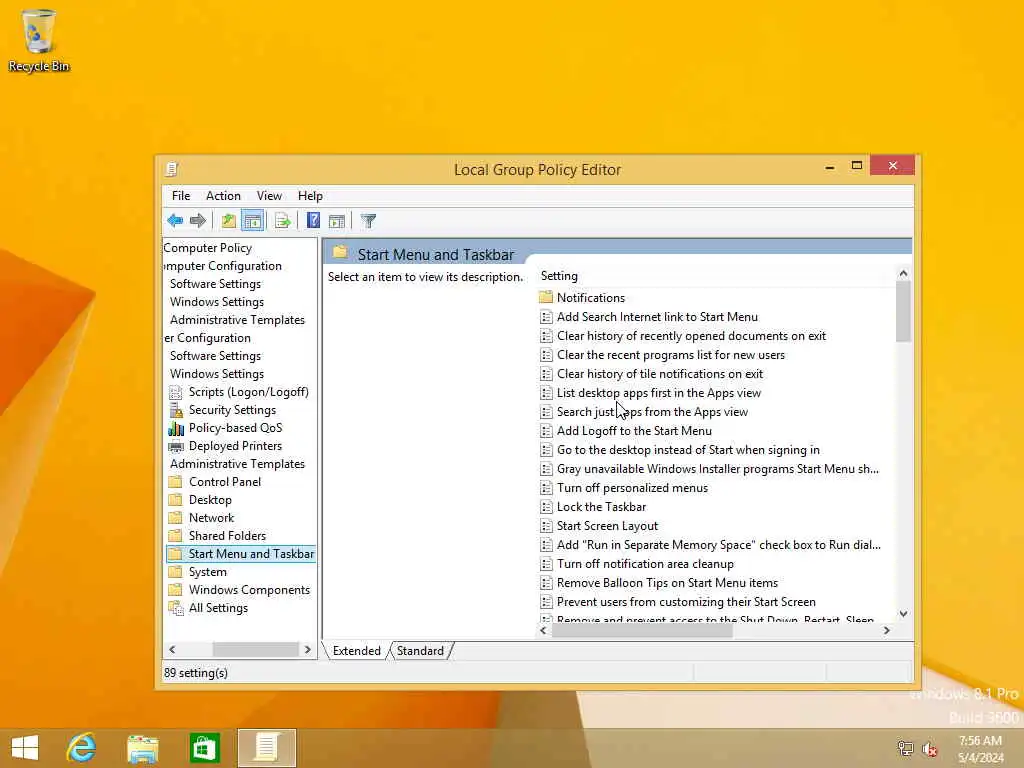The height and width of the screenshot is (768, 1024).
Task: Select Gray unavailable Windows Installer programs setting
Action: (718, 469)
